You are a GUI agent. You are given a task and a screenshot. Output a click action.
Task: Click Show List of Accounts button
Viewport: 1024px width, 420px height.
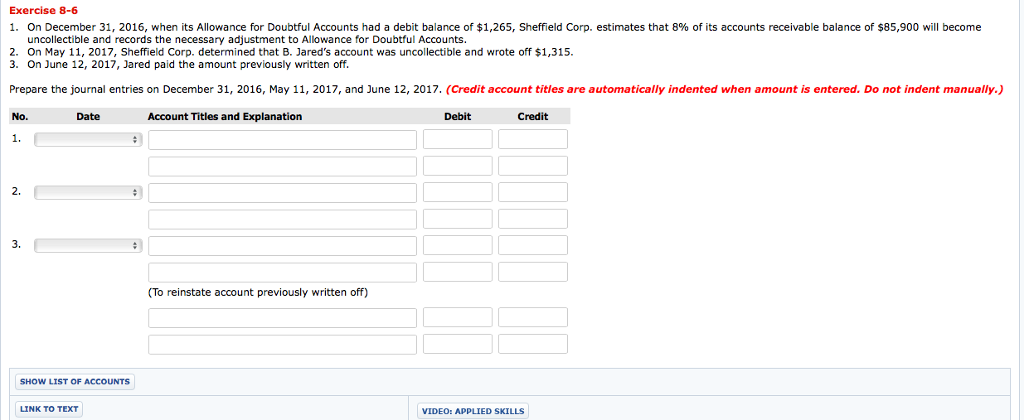75,381
